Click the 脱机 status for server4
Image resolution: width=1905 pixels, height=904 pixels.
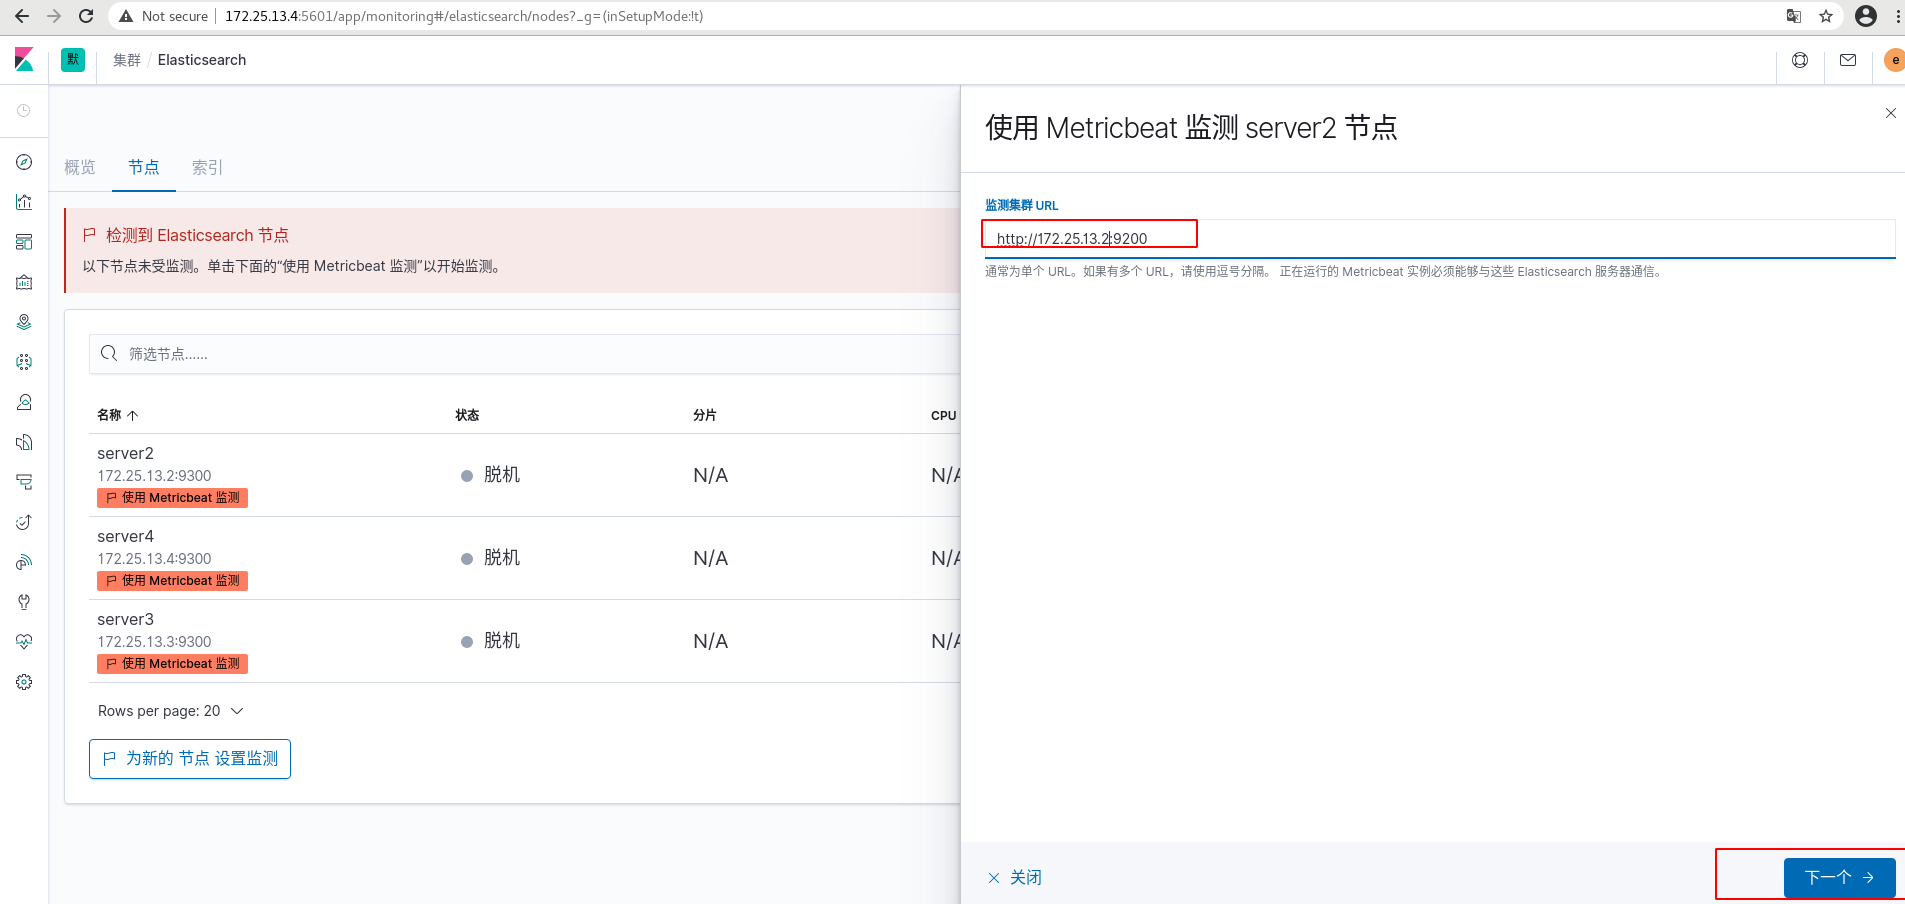tap(501, 558)
